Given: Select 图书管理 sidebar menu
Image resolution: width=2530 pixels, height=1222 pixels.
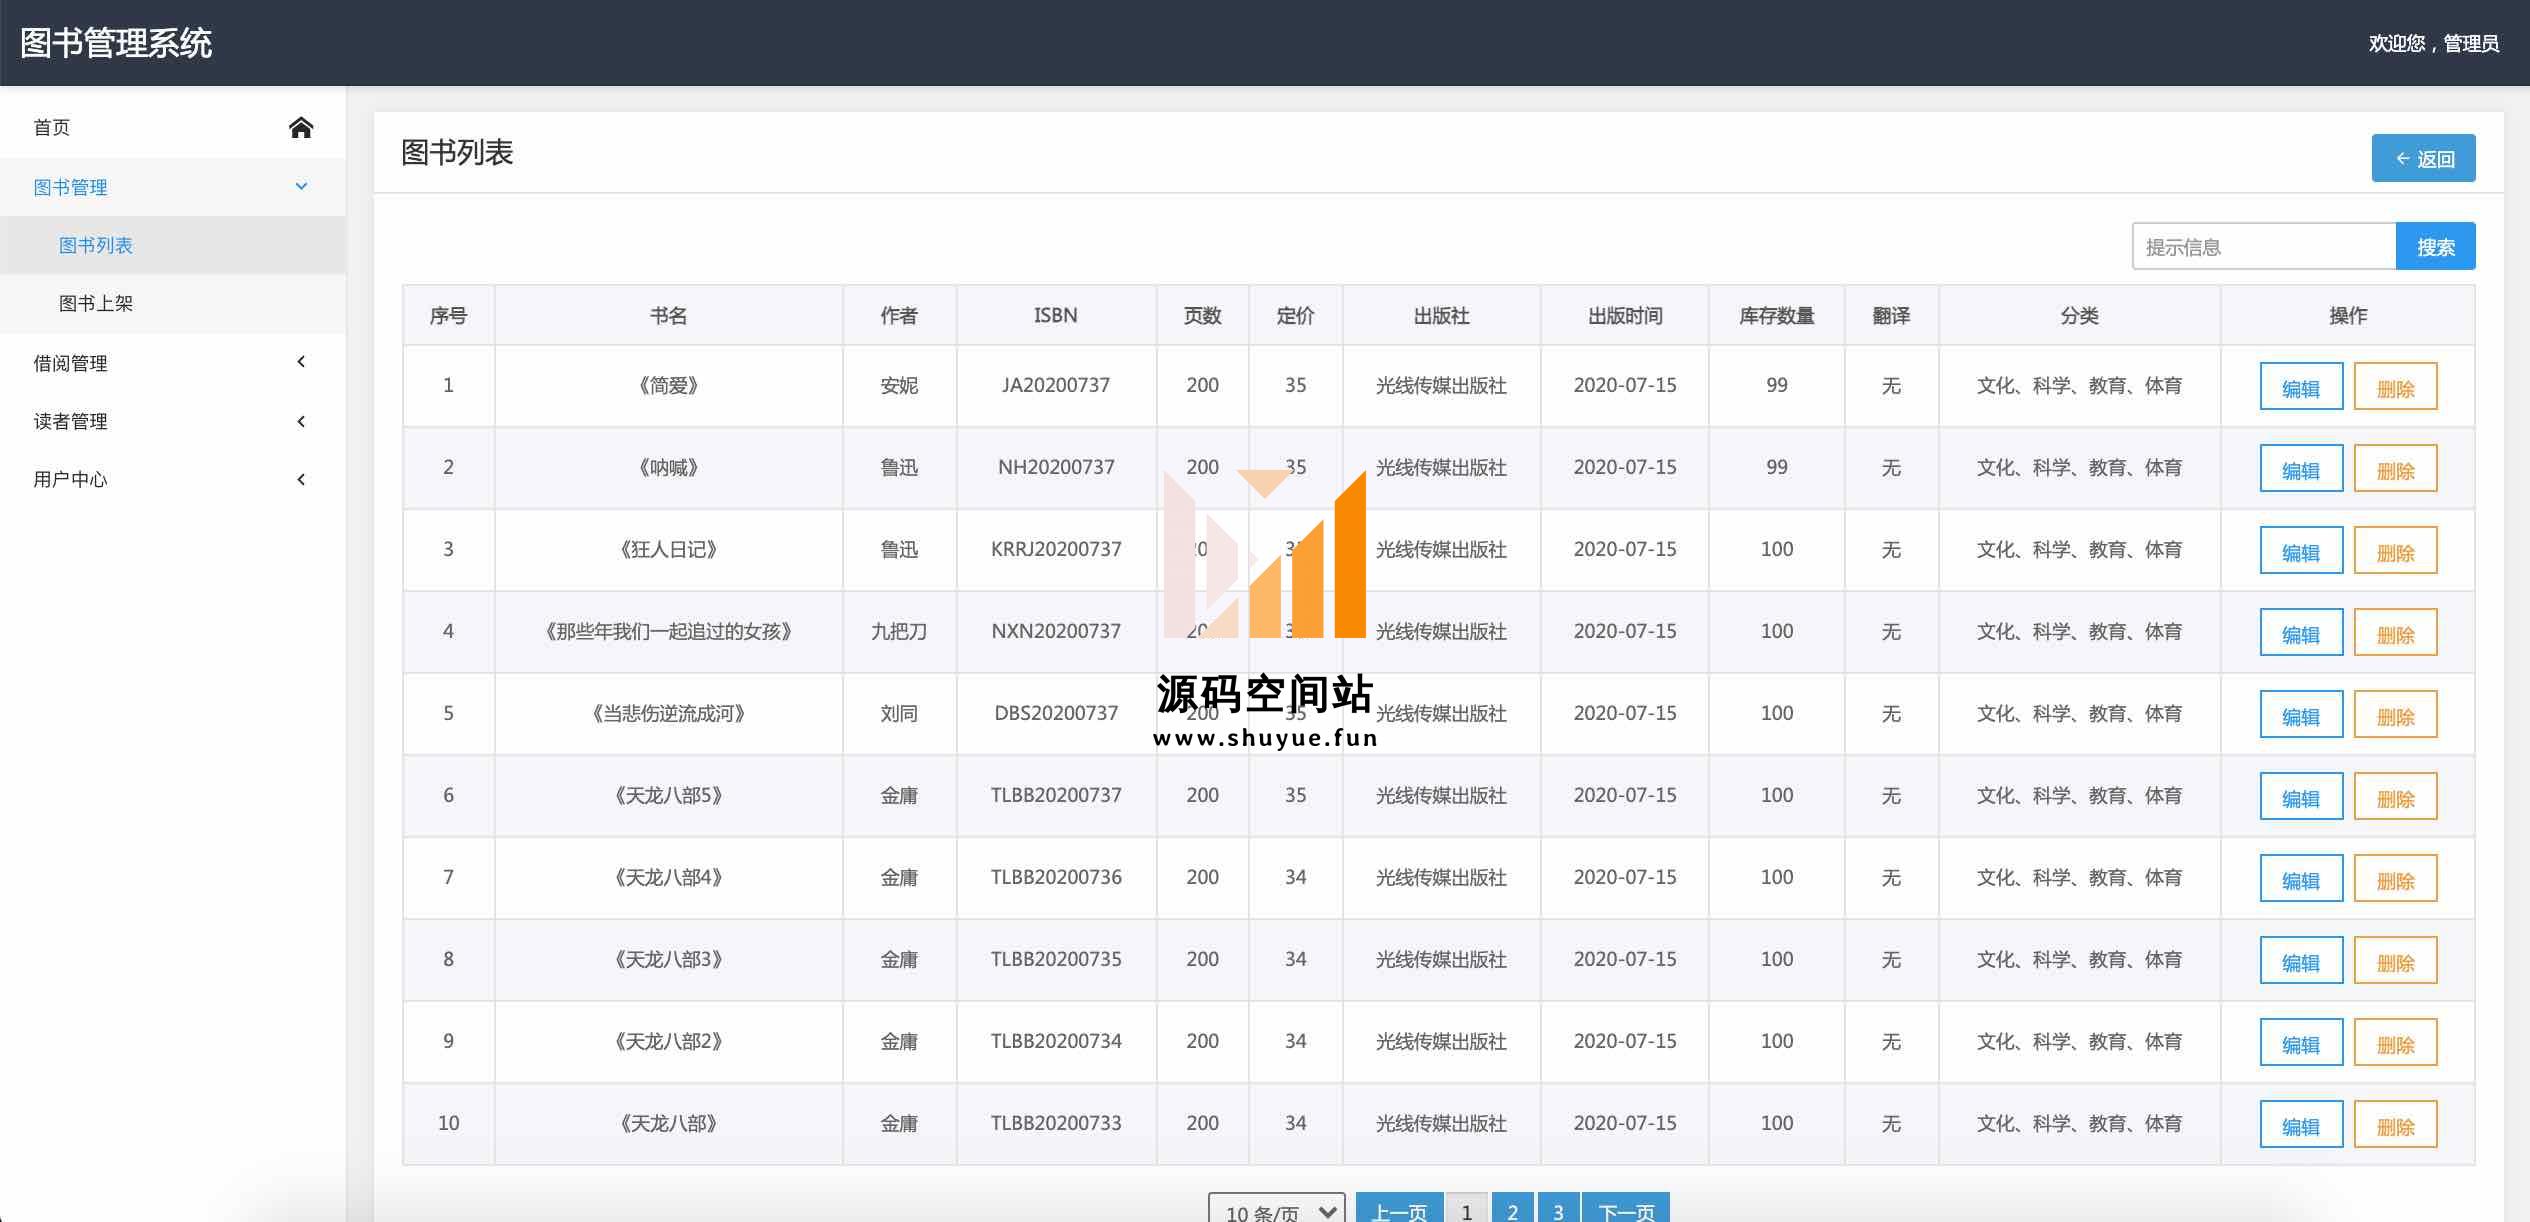Looking at the screenshot, I should point(172,187).
